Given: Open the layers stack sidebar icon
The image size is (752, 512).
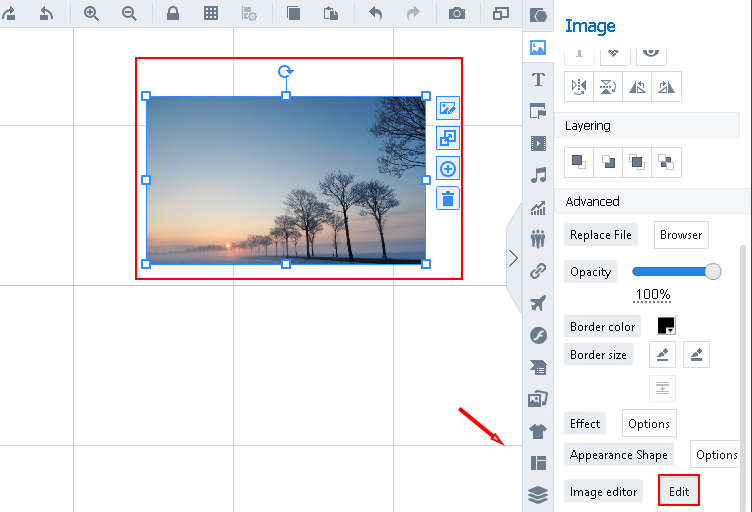Looking at the screenshot, I should click(538, 495).
